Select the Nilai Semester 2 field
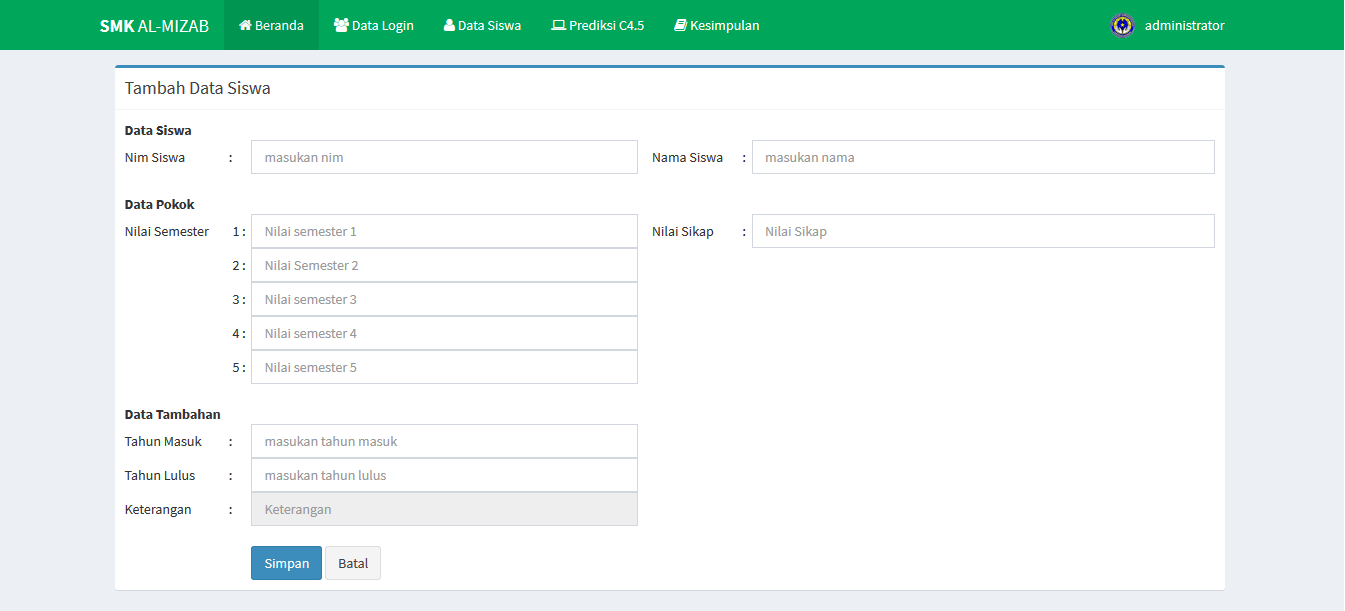The height and width of the screenshot is (611, 1345). click(x=444, y=265)
